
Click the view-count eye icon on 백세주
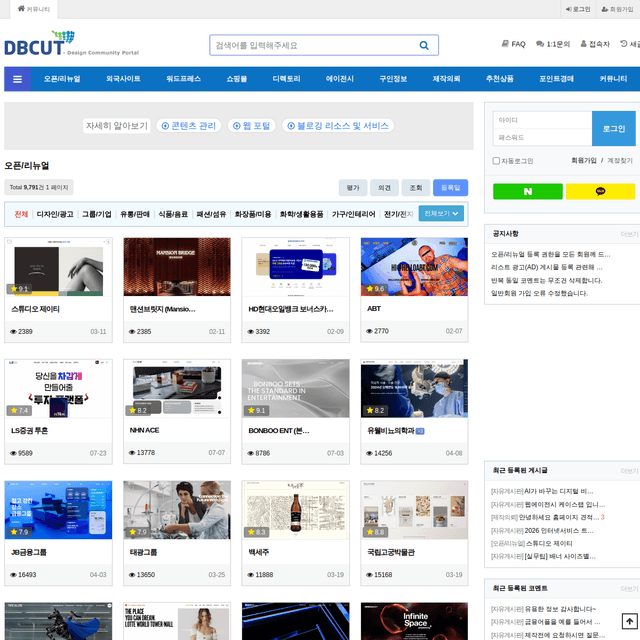tap(251, 575)
